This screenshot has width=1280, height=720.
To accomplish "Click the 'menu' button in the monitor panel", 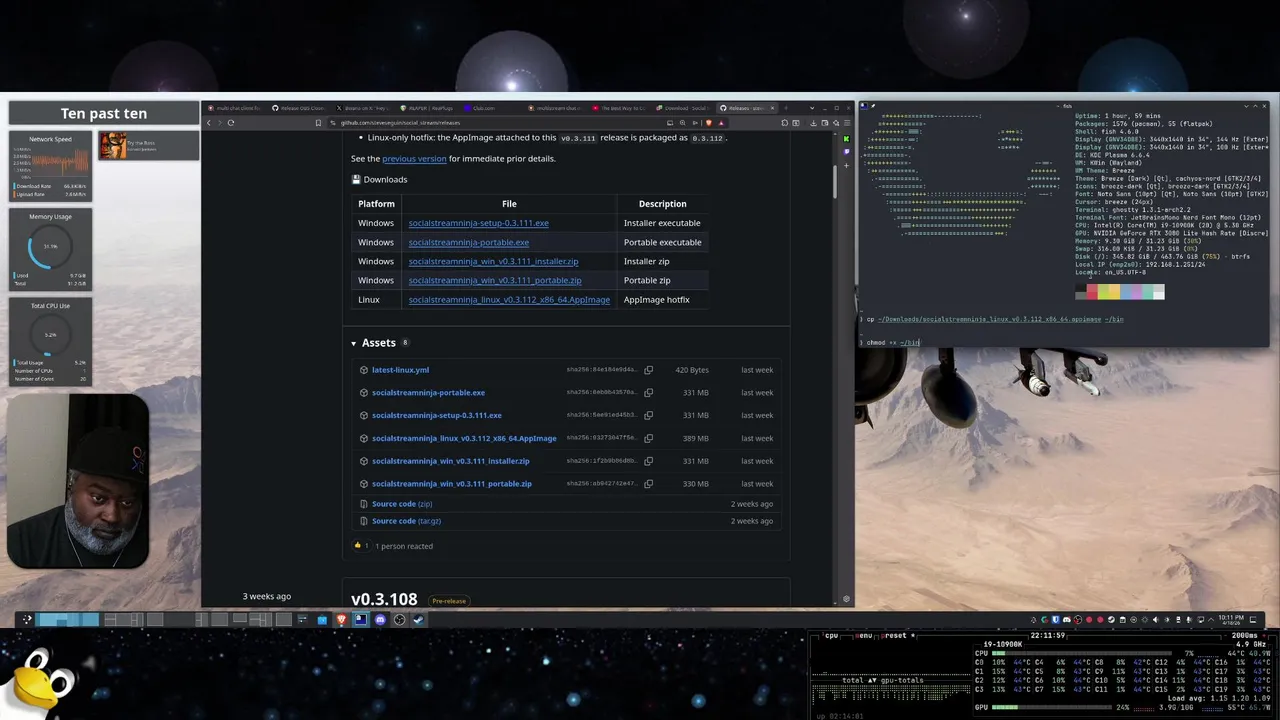I will click(x=864, y=636).
